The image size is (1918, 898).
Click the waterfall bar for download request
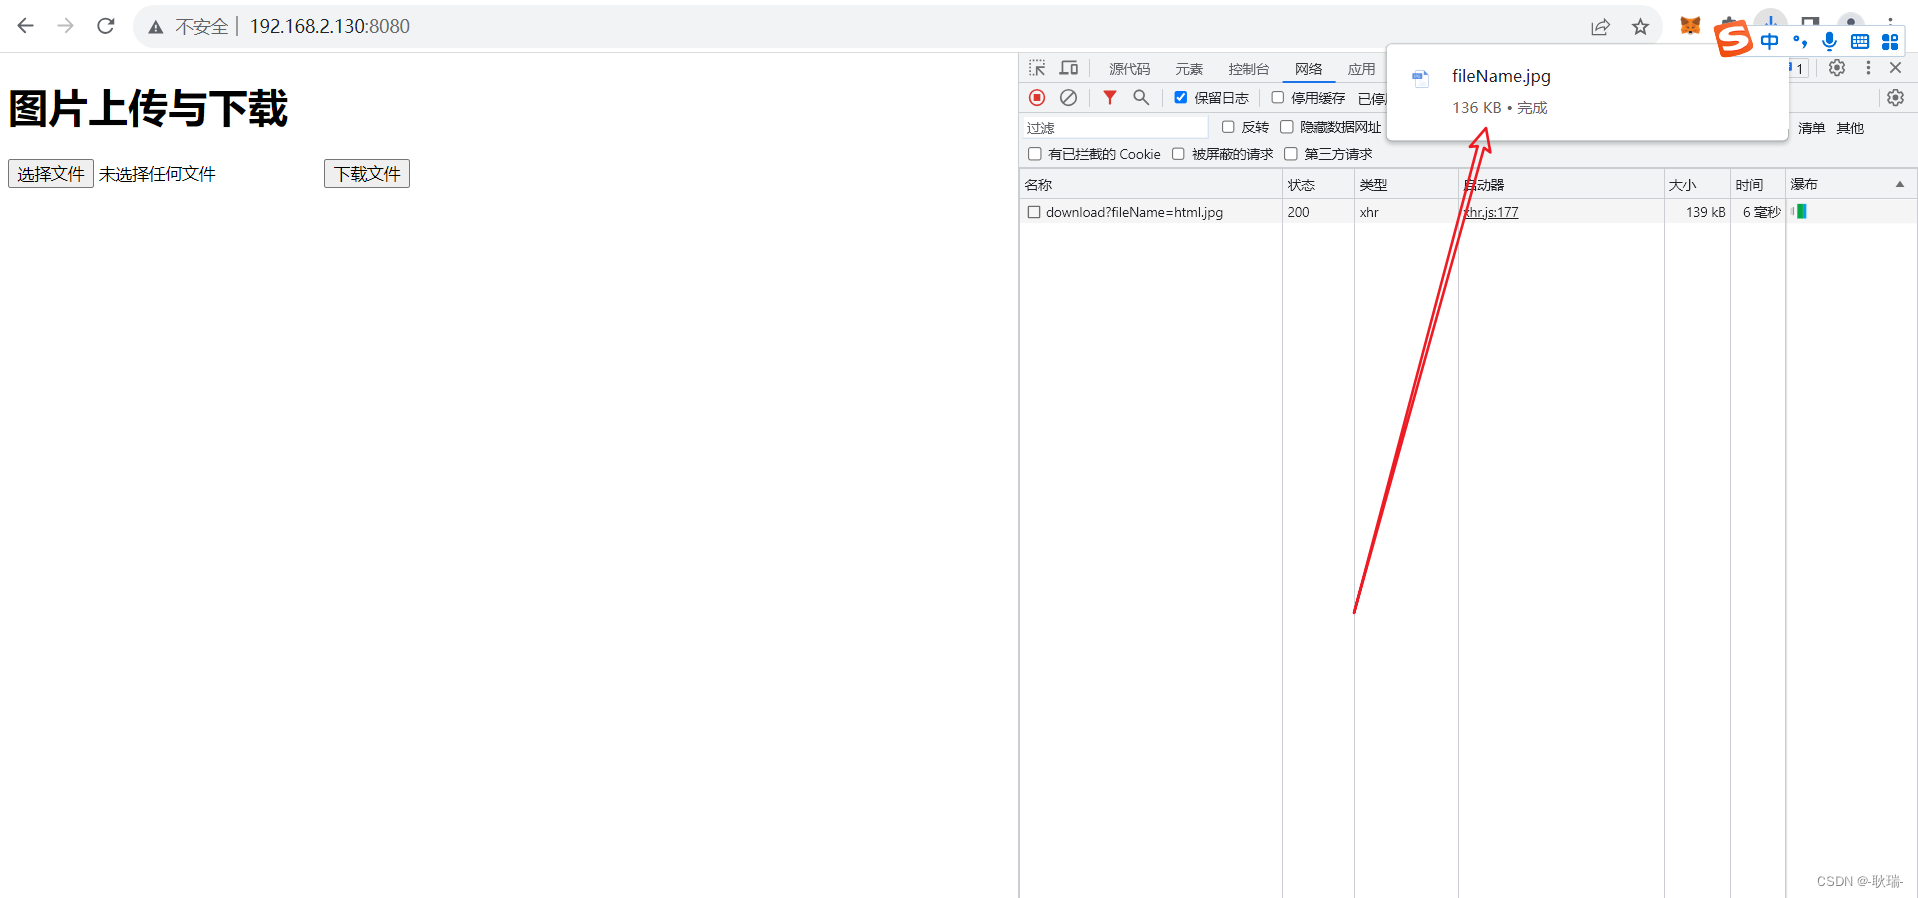[1800, 211]
